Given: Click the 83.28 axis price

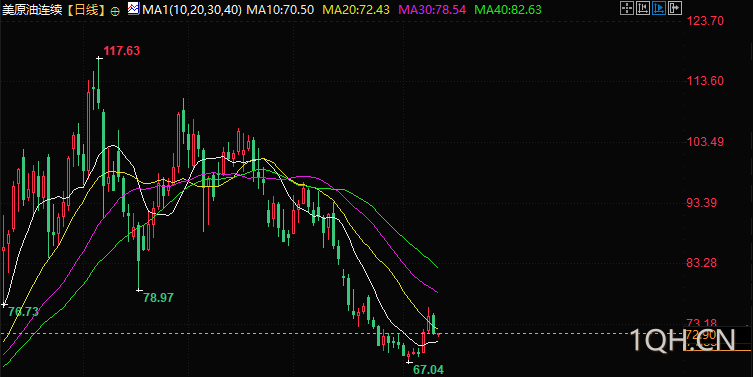Looking at the screenshot, I should click(702, 263).
